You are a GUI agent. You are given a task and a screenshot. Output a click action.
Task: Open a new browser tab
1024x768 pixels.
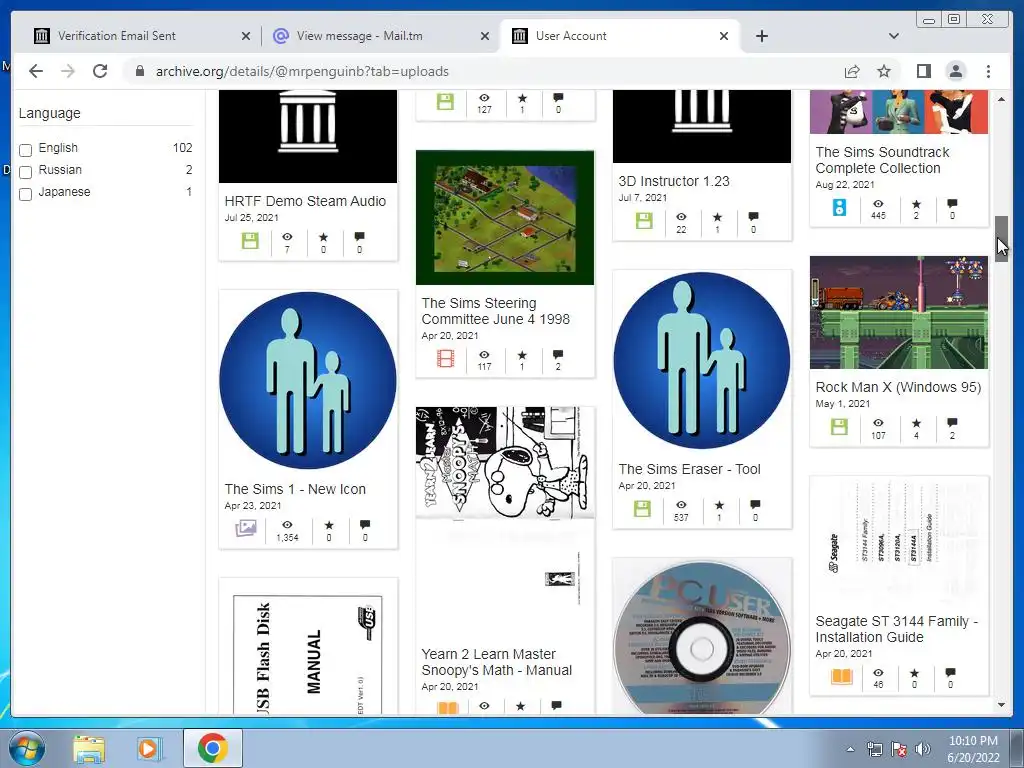(x=761, y=36)
